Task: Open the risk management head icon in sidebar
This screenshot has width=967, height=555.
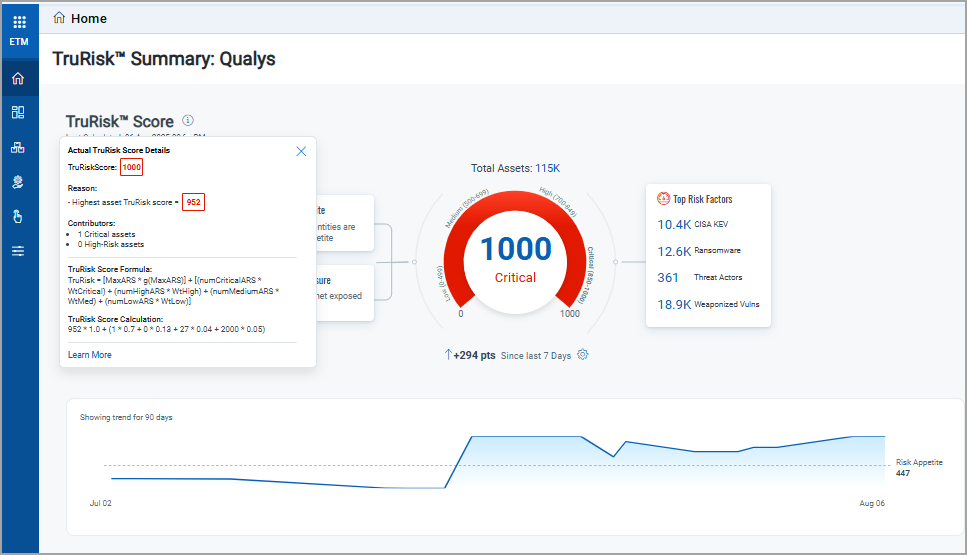Action: click(x=18, y=182)
